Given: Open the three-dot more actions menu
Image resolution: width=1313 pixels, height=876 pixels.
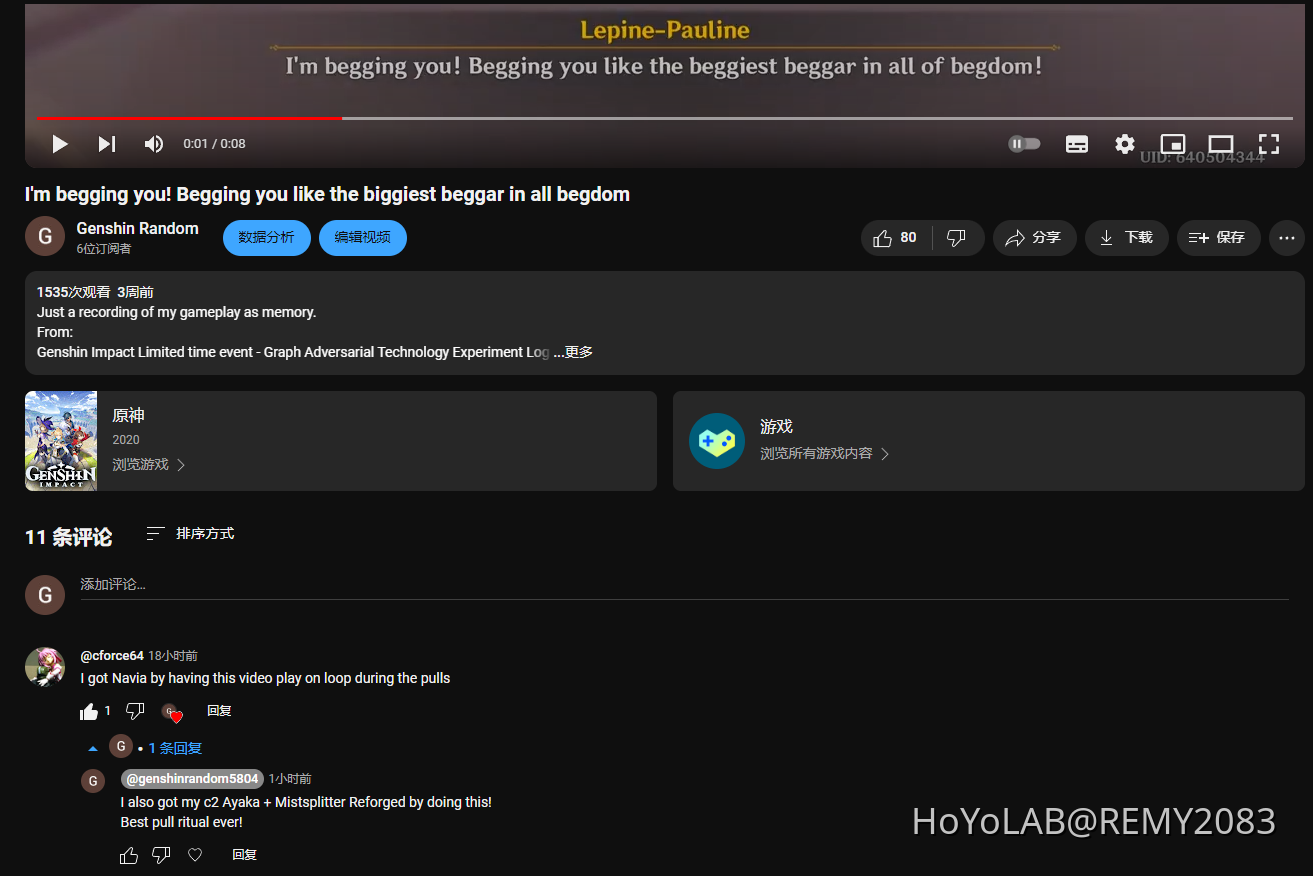Looking at the screenshot, I should [x=1286, y=238].
